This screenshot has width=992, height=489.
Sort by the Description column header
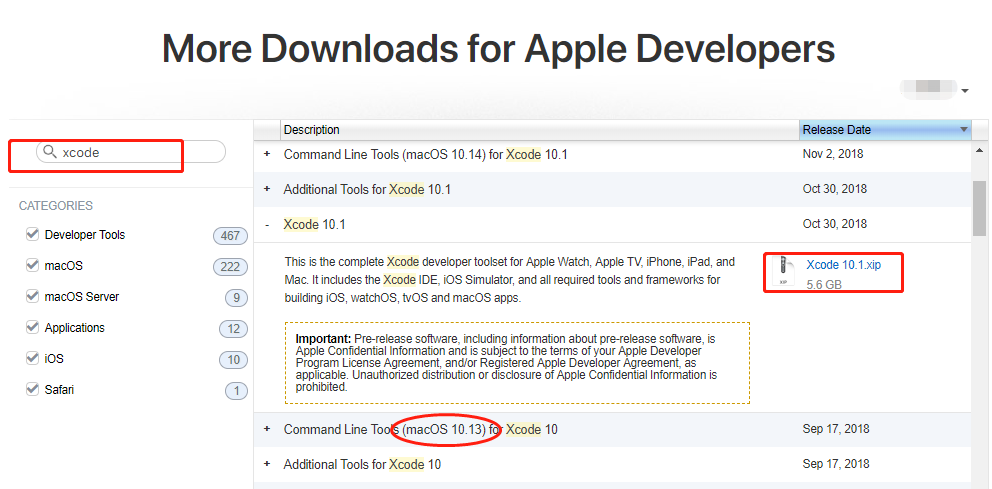coord(540,130)
